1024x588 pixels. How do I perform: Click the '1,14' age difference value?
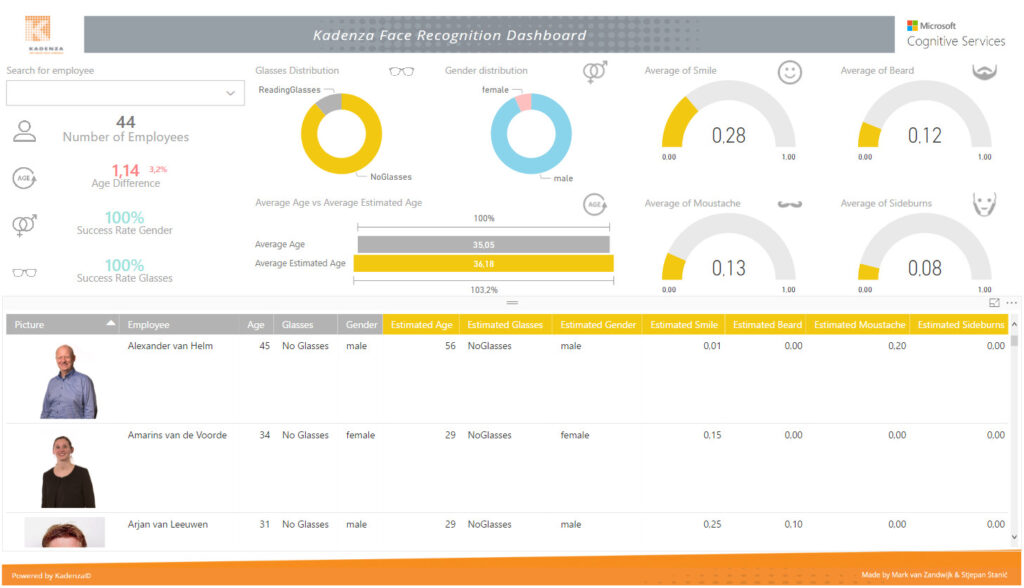pos(125,171)
